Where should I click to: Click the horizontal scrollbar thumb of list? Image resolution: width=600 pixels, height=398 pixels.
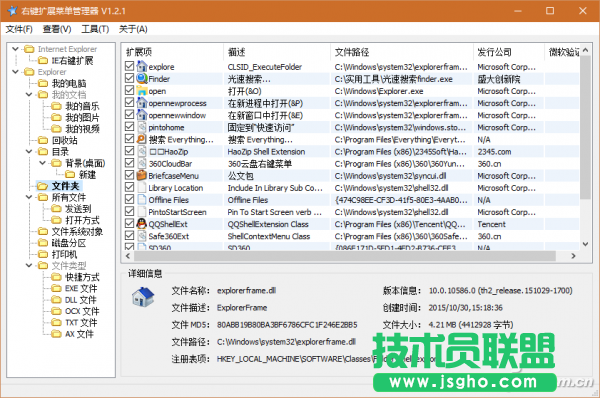[x=344, y=256]
